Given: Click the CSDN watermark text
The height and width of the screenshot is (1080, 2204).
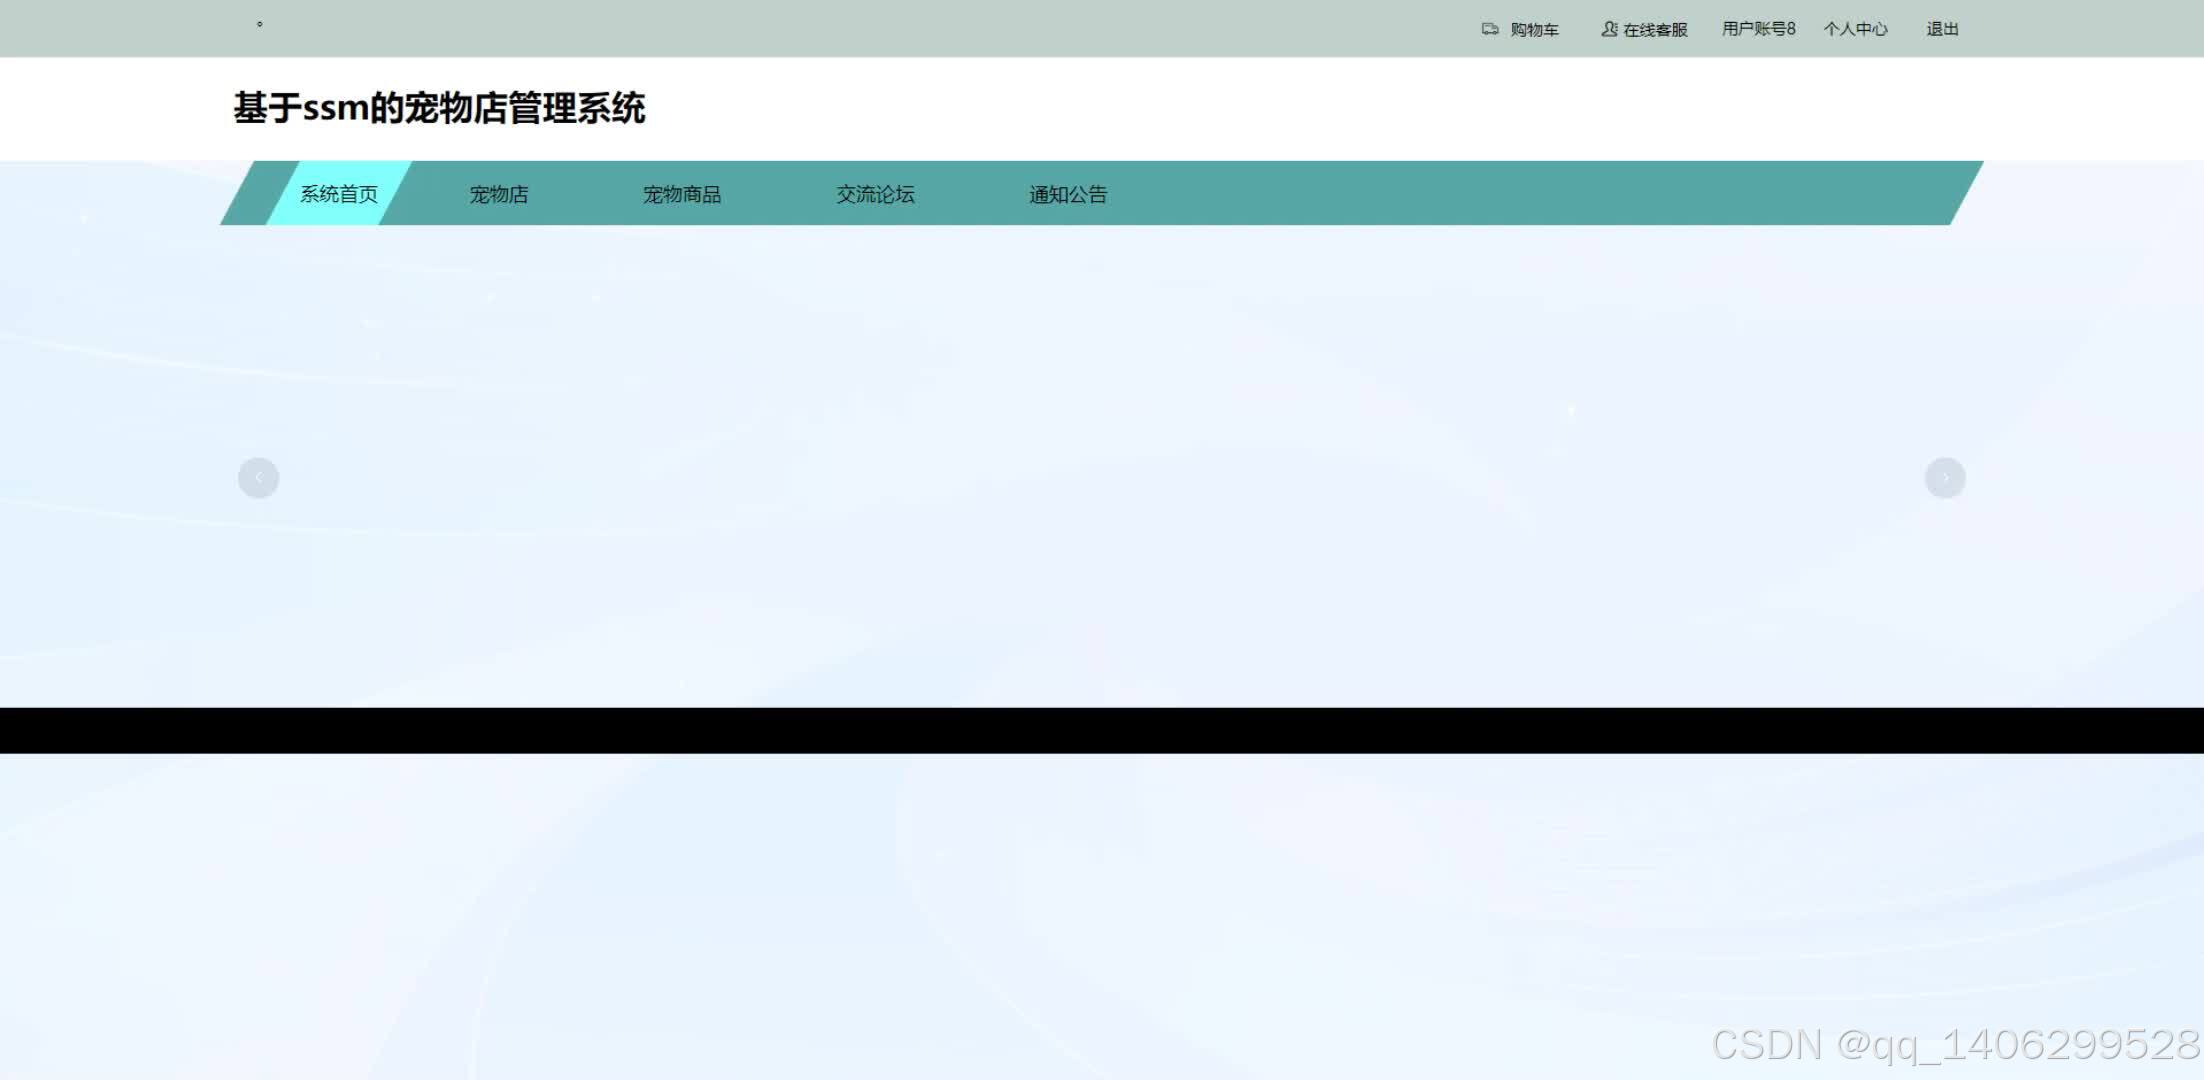Looking at the screenshot, I should 1955,1045.
